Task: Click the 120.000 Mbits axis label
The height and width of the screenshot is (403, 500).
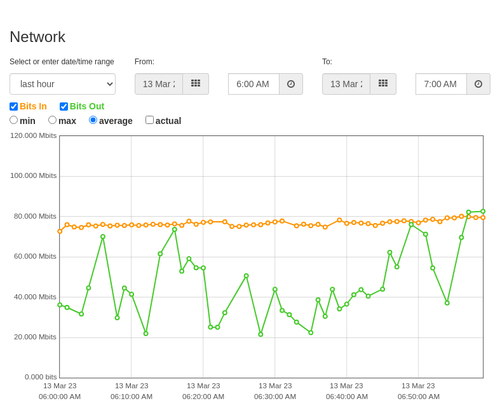Action: pyautogui.click(x=33, y=136)
